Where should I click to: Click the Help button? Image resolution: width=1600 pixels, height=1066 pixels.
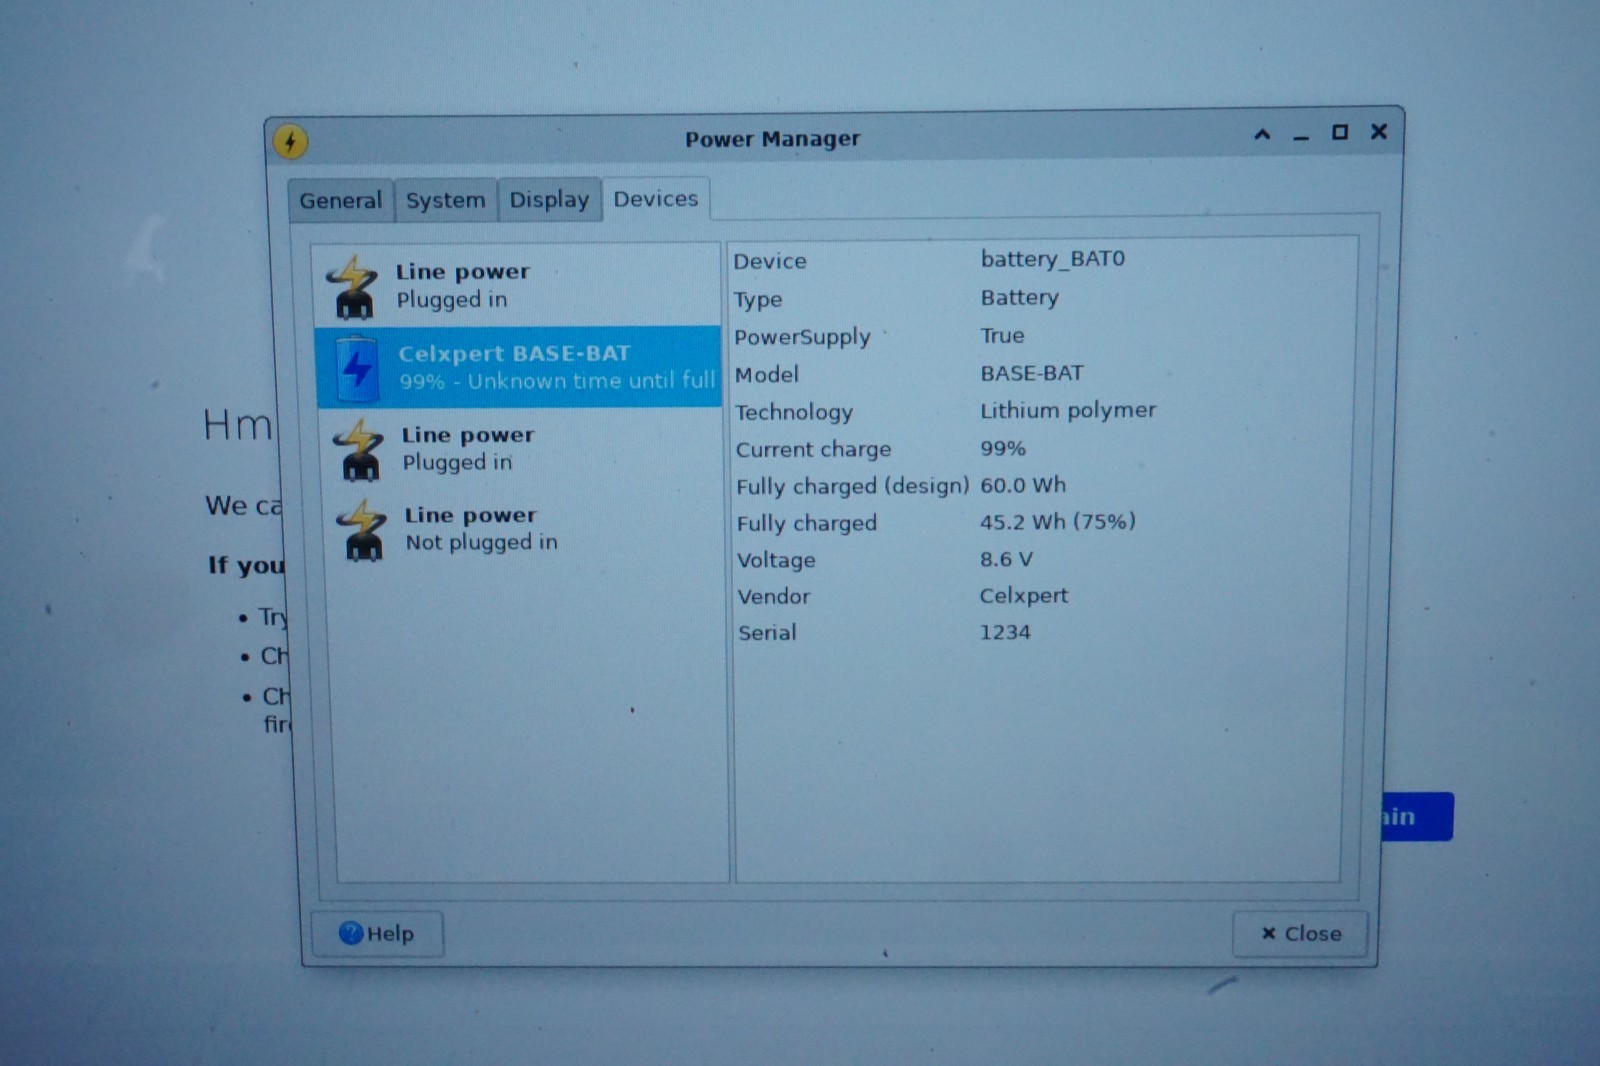[x=377, y=933]
